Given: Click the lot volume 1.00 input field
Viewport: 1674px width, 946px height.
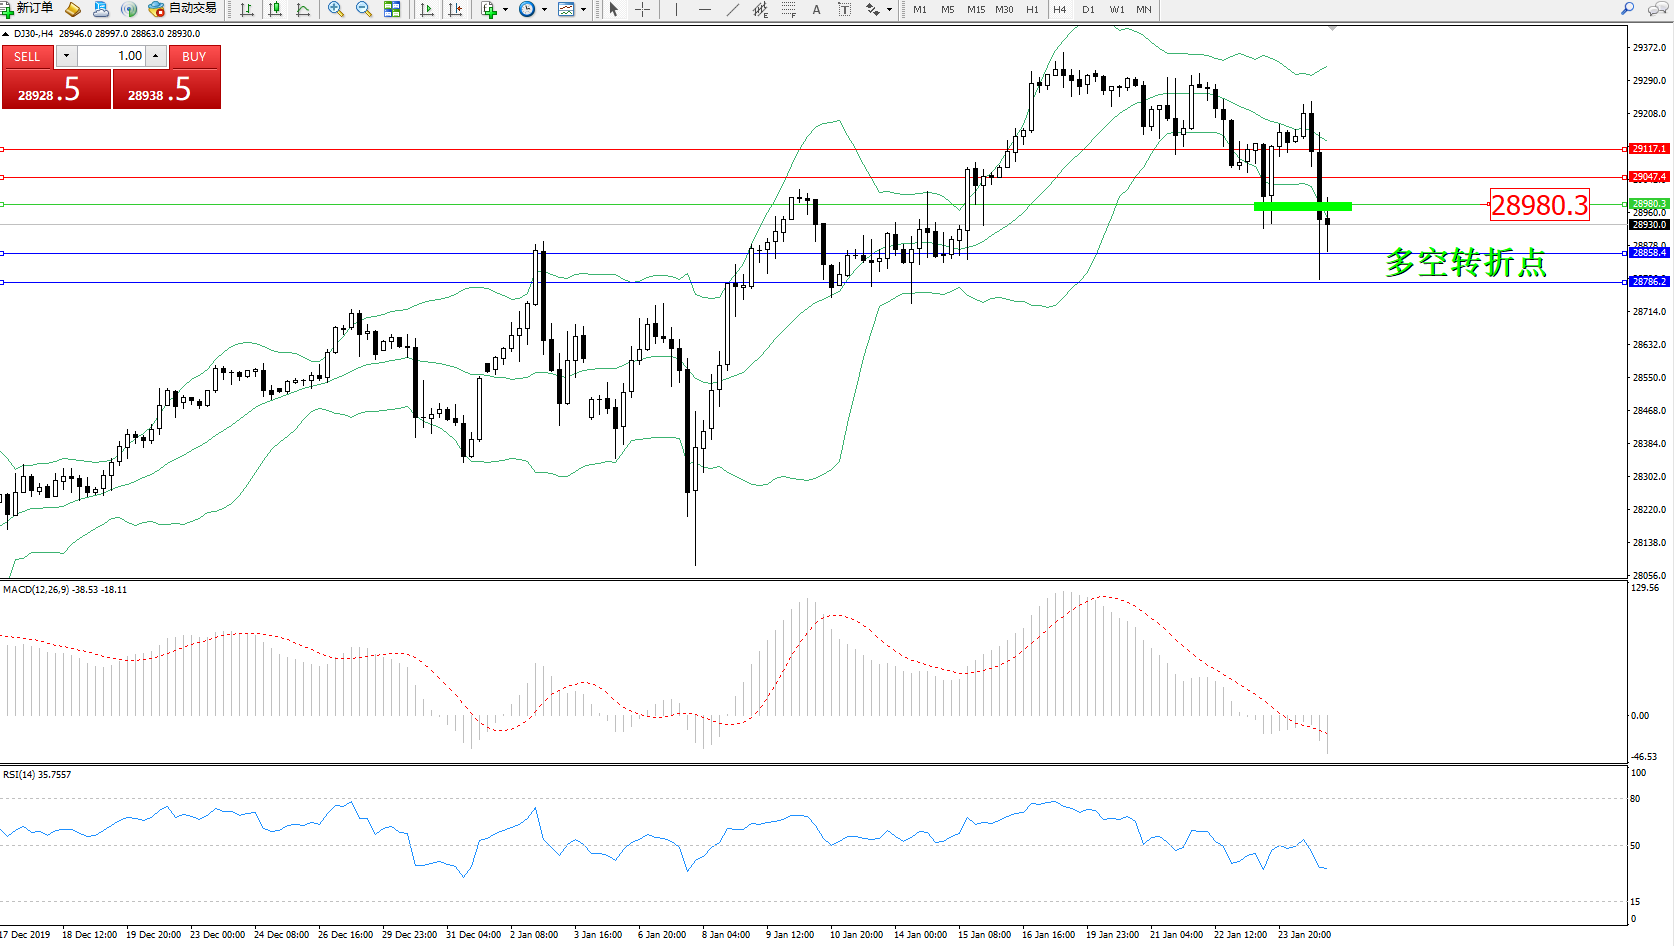Looking at the screenshot, I should (x=112, y=56).
